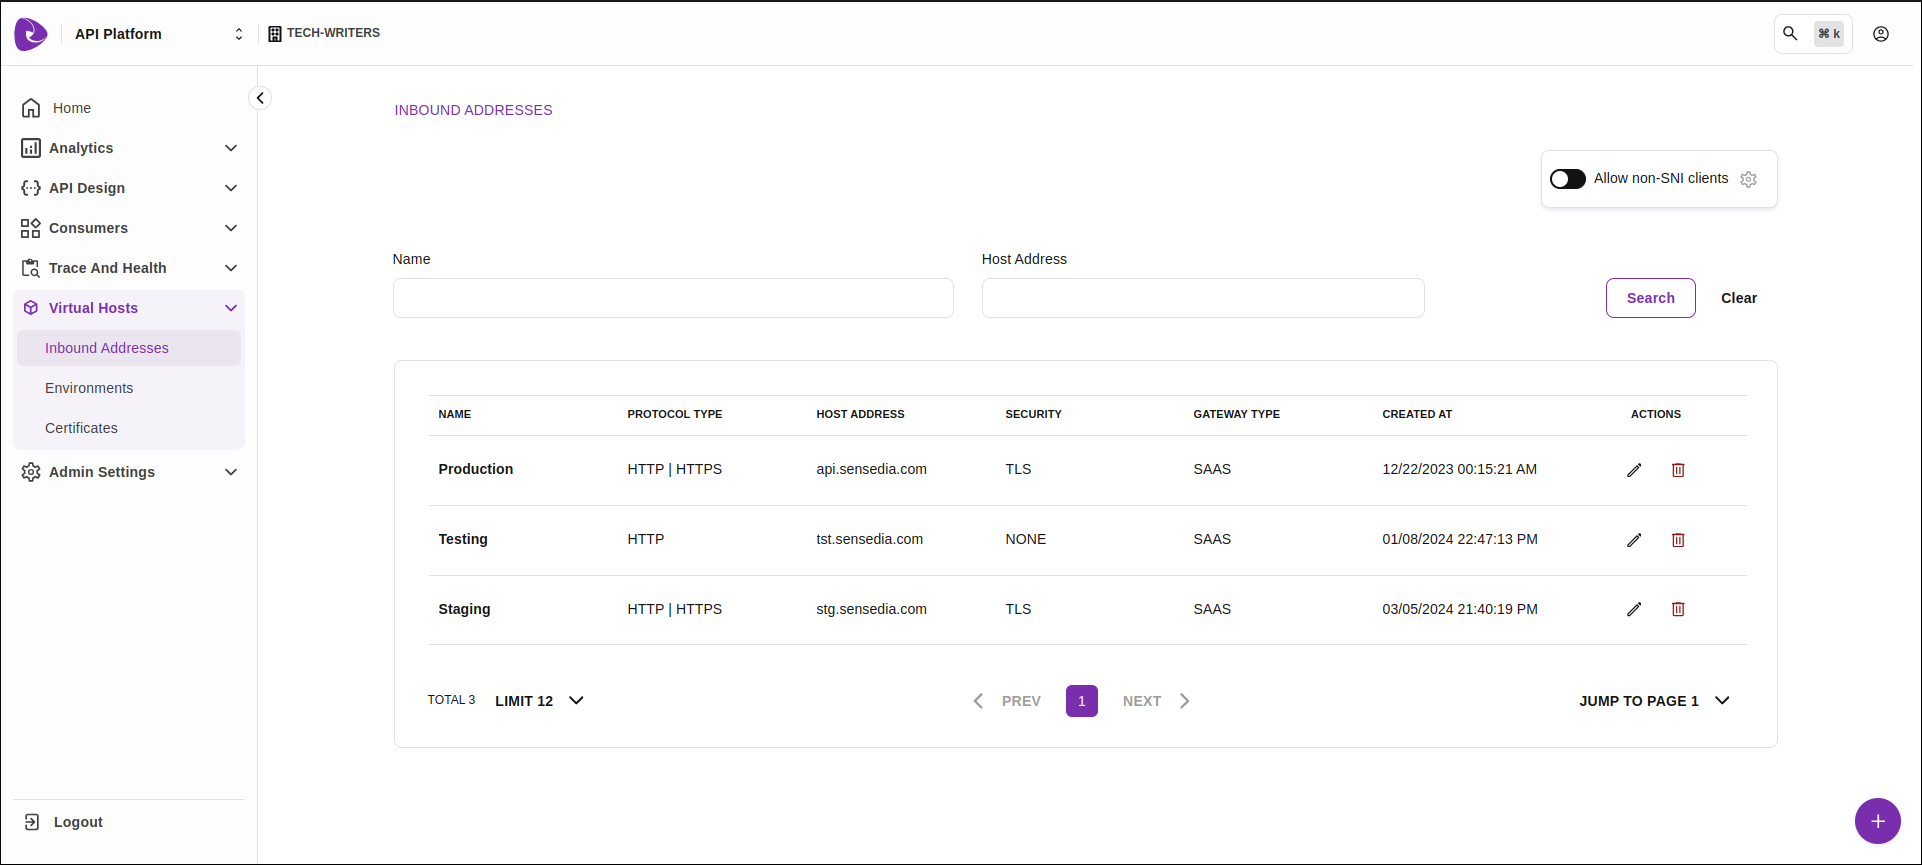
Task: Go to Environments in Virtual Hosts
Action: pyautogui.click(x=89, y=388)
